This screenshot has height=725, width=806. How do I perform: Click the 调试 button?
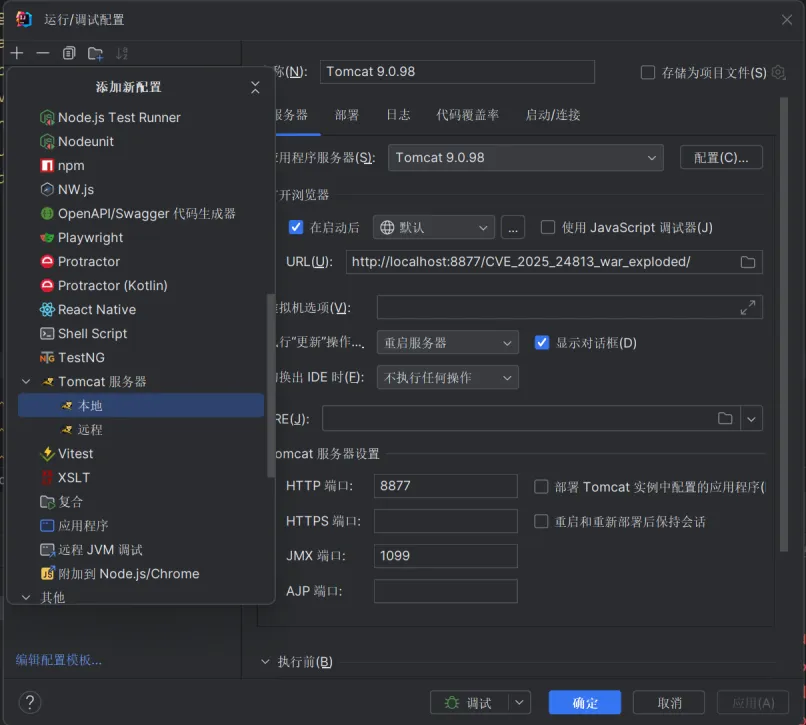pos(469,702)
